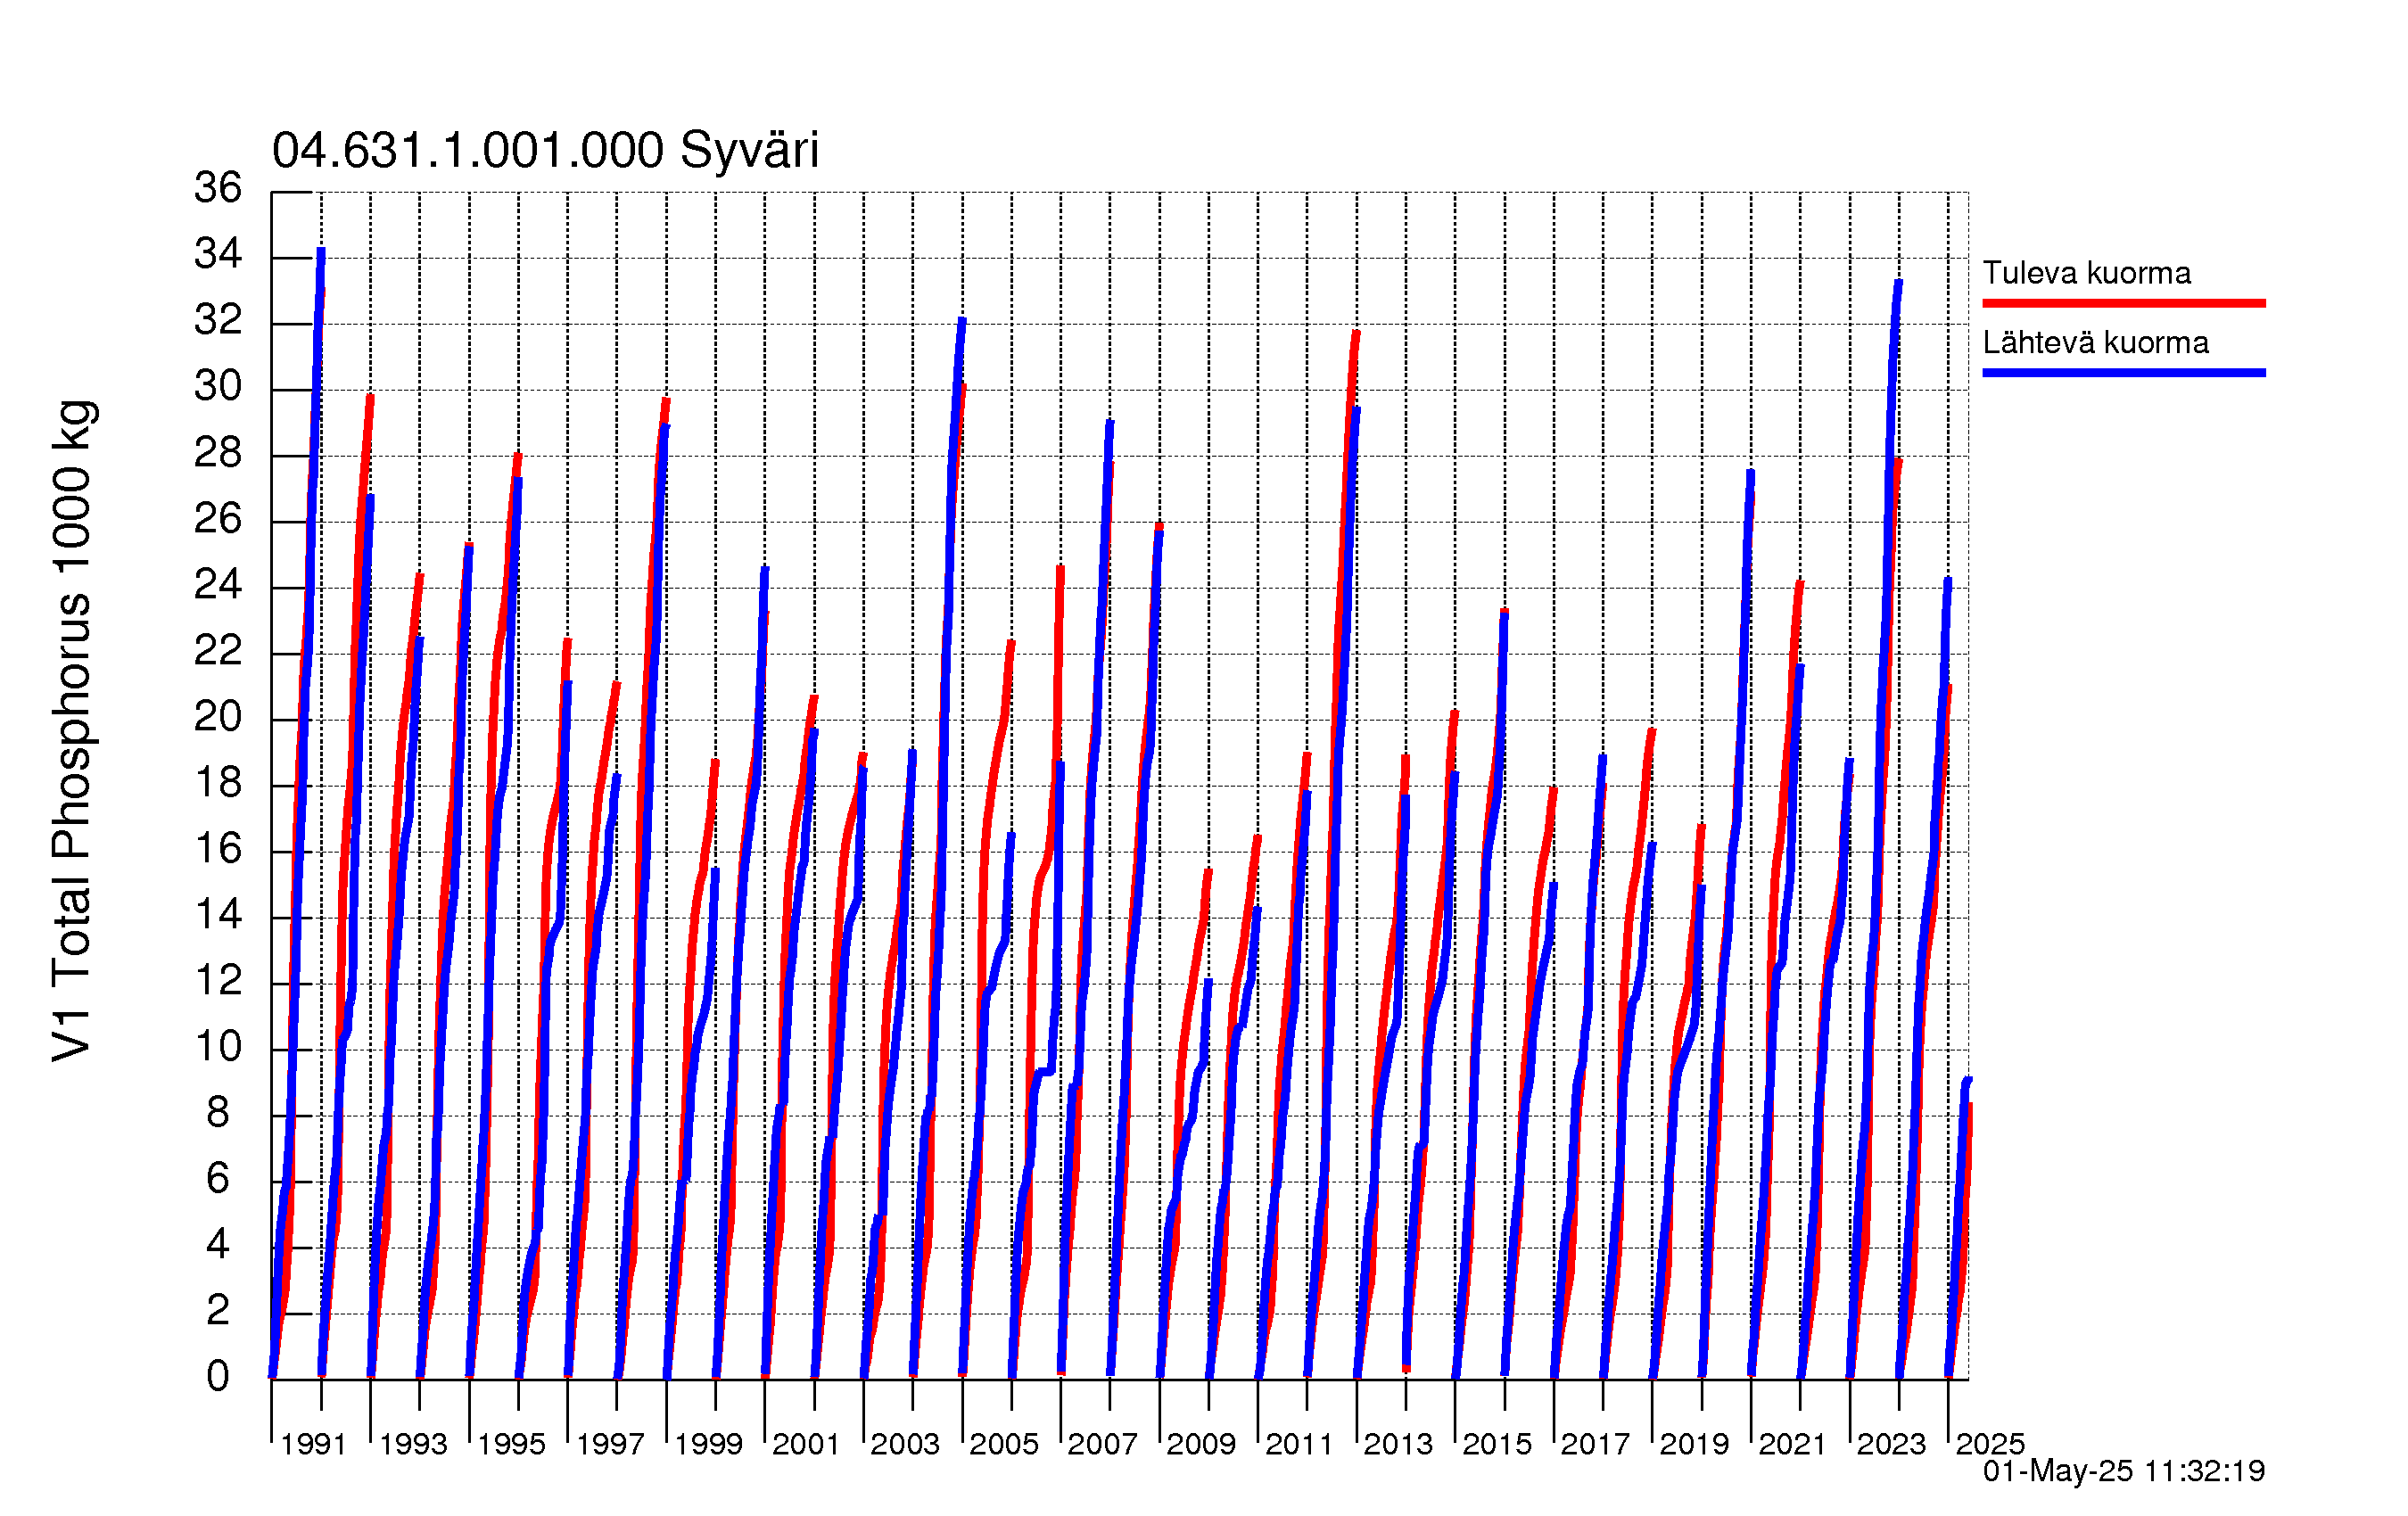Click the y-axis value 30
This screenshot has height=1516, width=2408.
coord(218,386)
